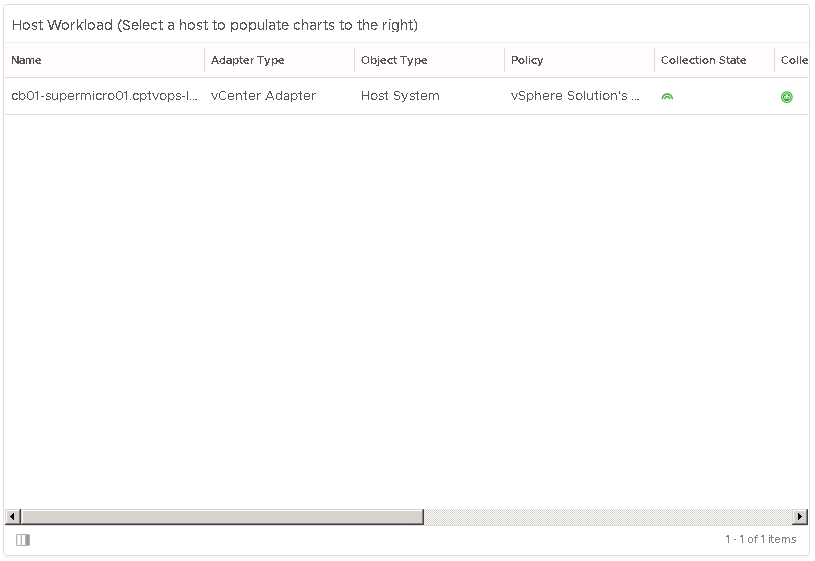The image size is (815, 561).
Task: Click the Host Workload widget title
Action: [214, 25]
